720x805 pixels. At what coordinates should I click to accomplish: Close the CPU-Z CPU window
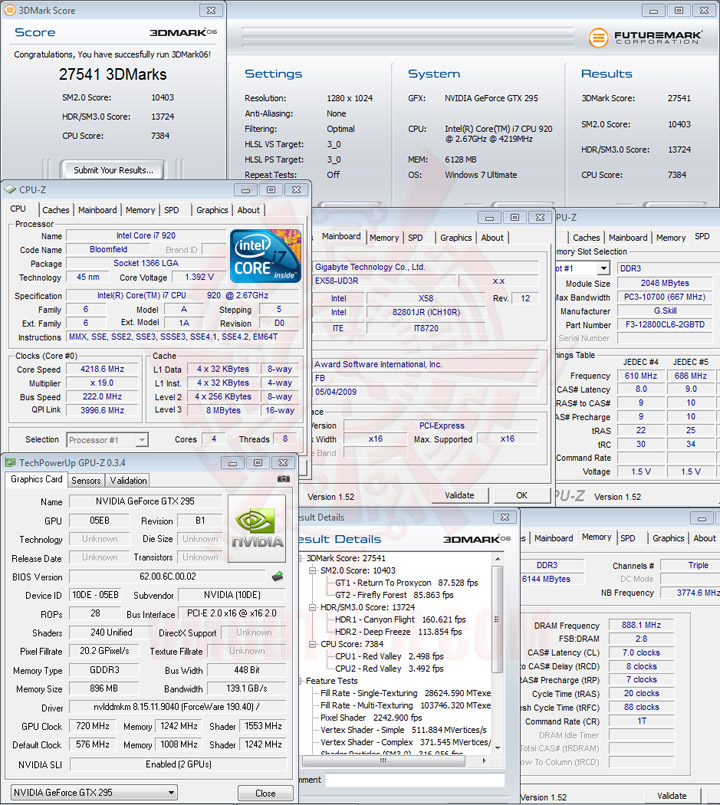pos(296,190)
